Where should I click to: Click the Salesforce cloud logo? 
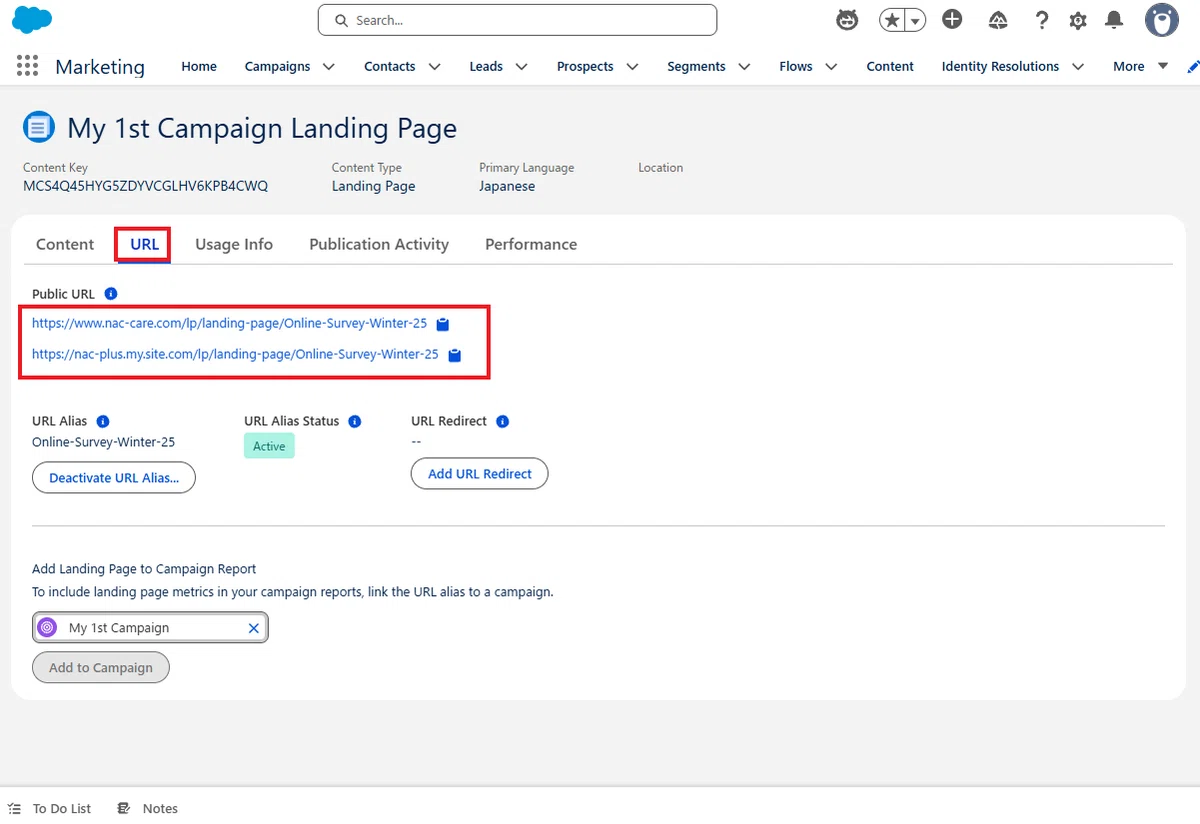33,19
